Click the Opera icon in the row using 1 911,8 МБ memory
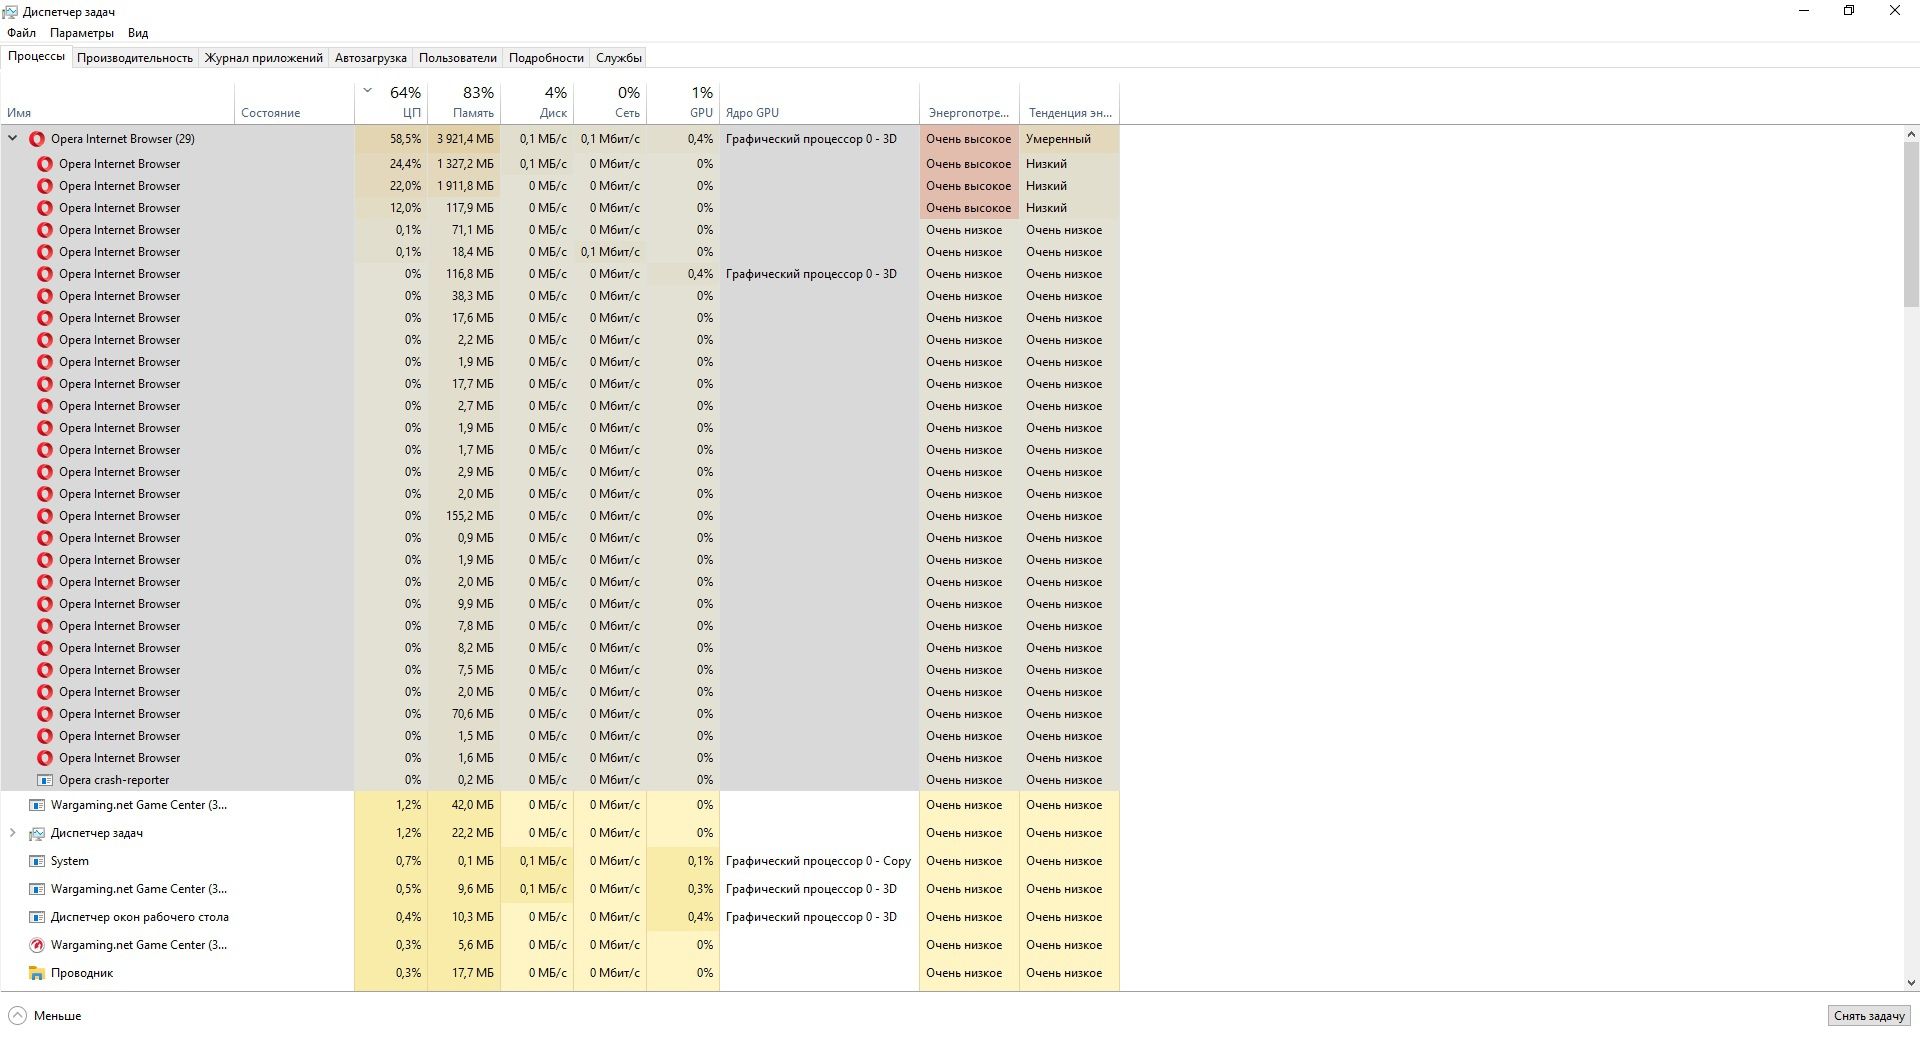This screenshot has width=1920, height=1040. pyautogui.click(x=45, y=186)
